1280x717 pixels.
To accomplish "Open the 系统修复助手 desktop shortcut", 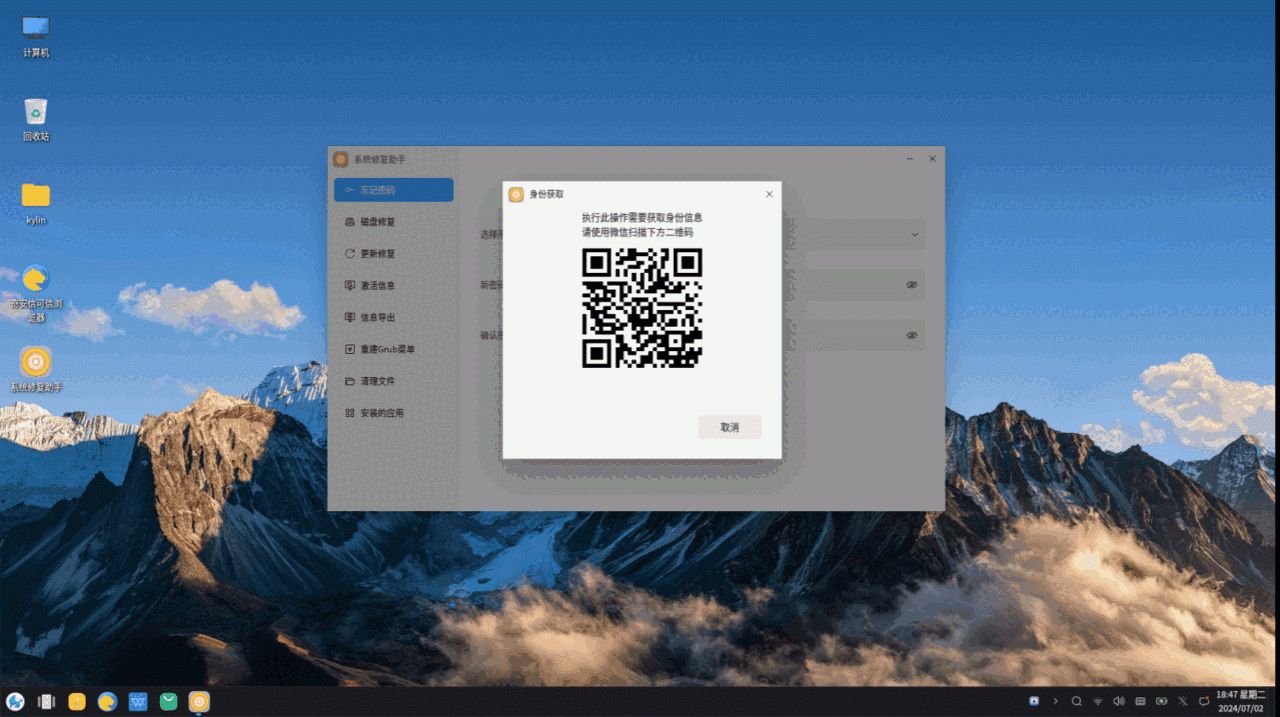I will (x=36, y=362).
